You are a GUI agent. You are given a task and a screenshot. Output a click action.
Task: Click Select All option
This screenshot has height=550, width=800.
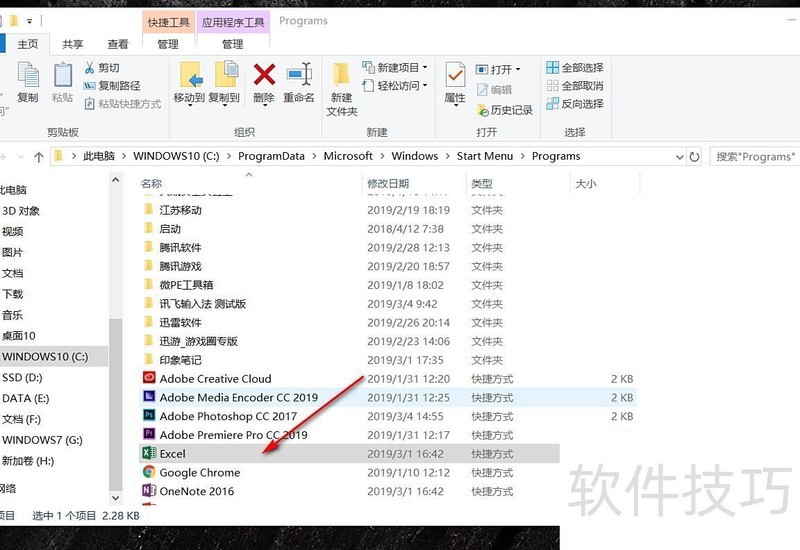tap(575, 68)
